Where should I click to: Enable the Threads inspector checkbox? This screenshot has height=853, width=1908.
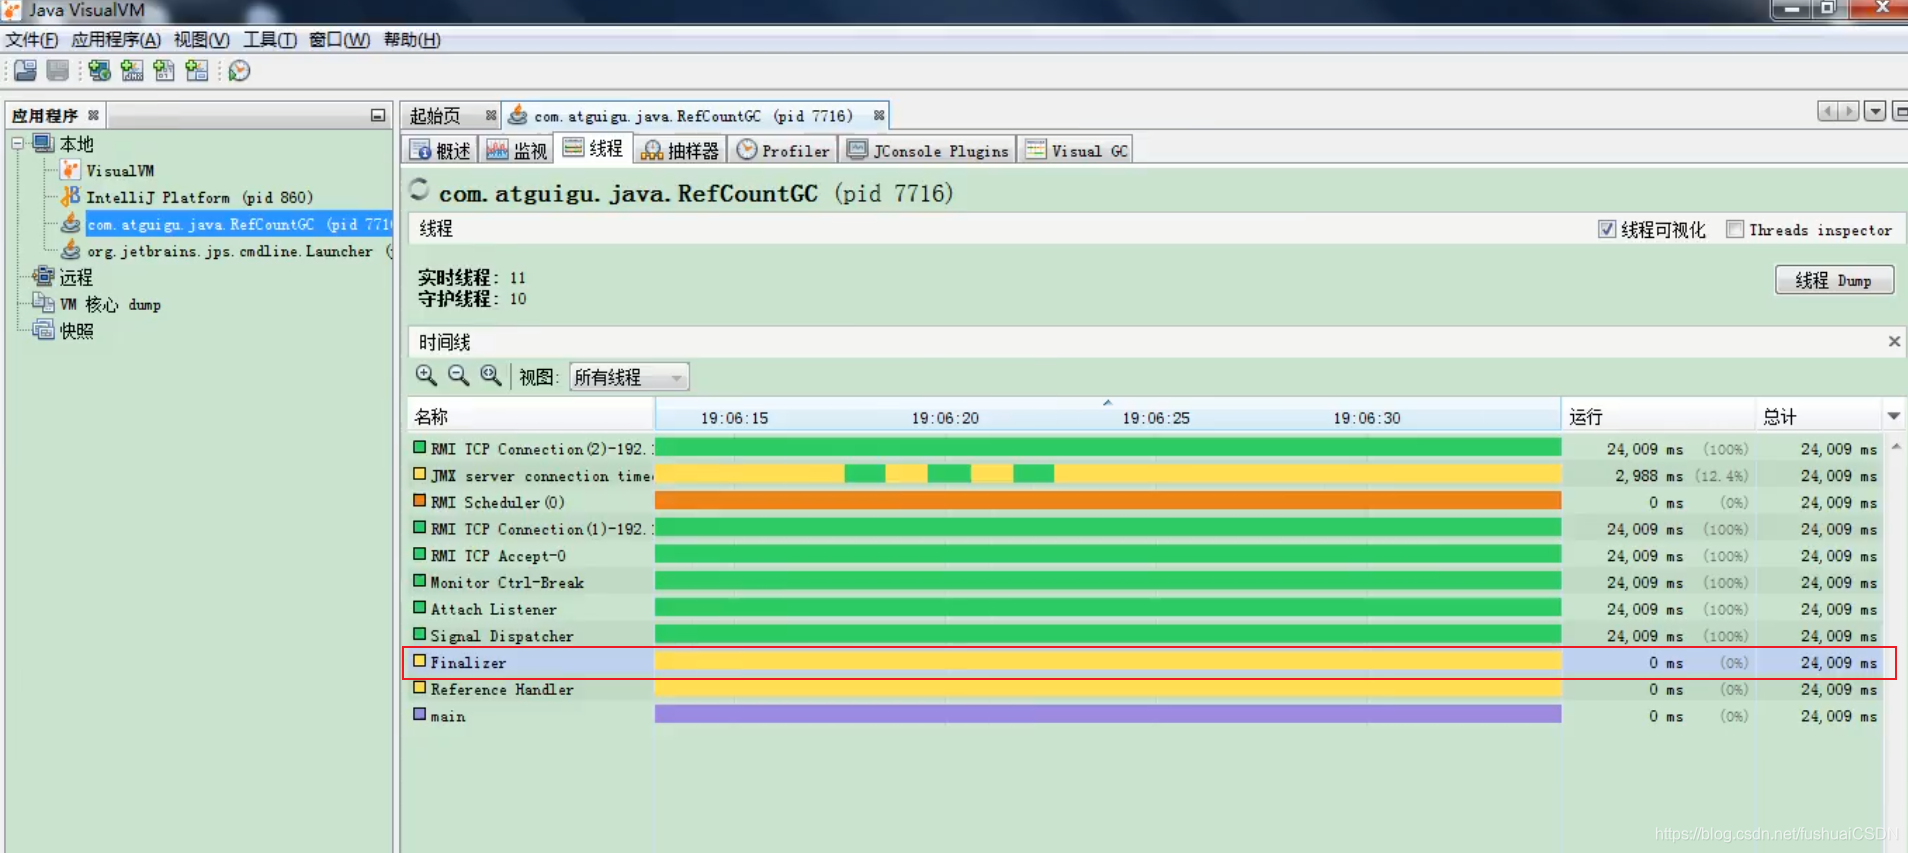(1735, 229)
